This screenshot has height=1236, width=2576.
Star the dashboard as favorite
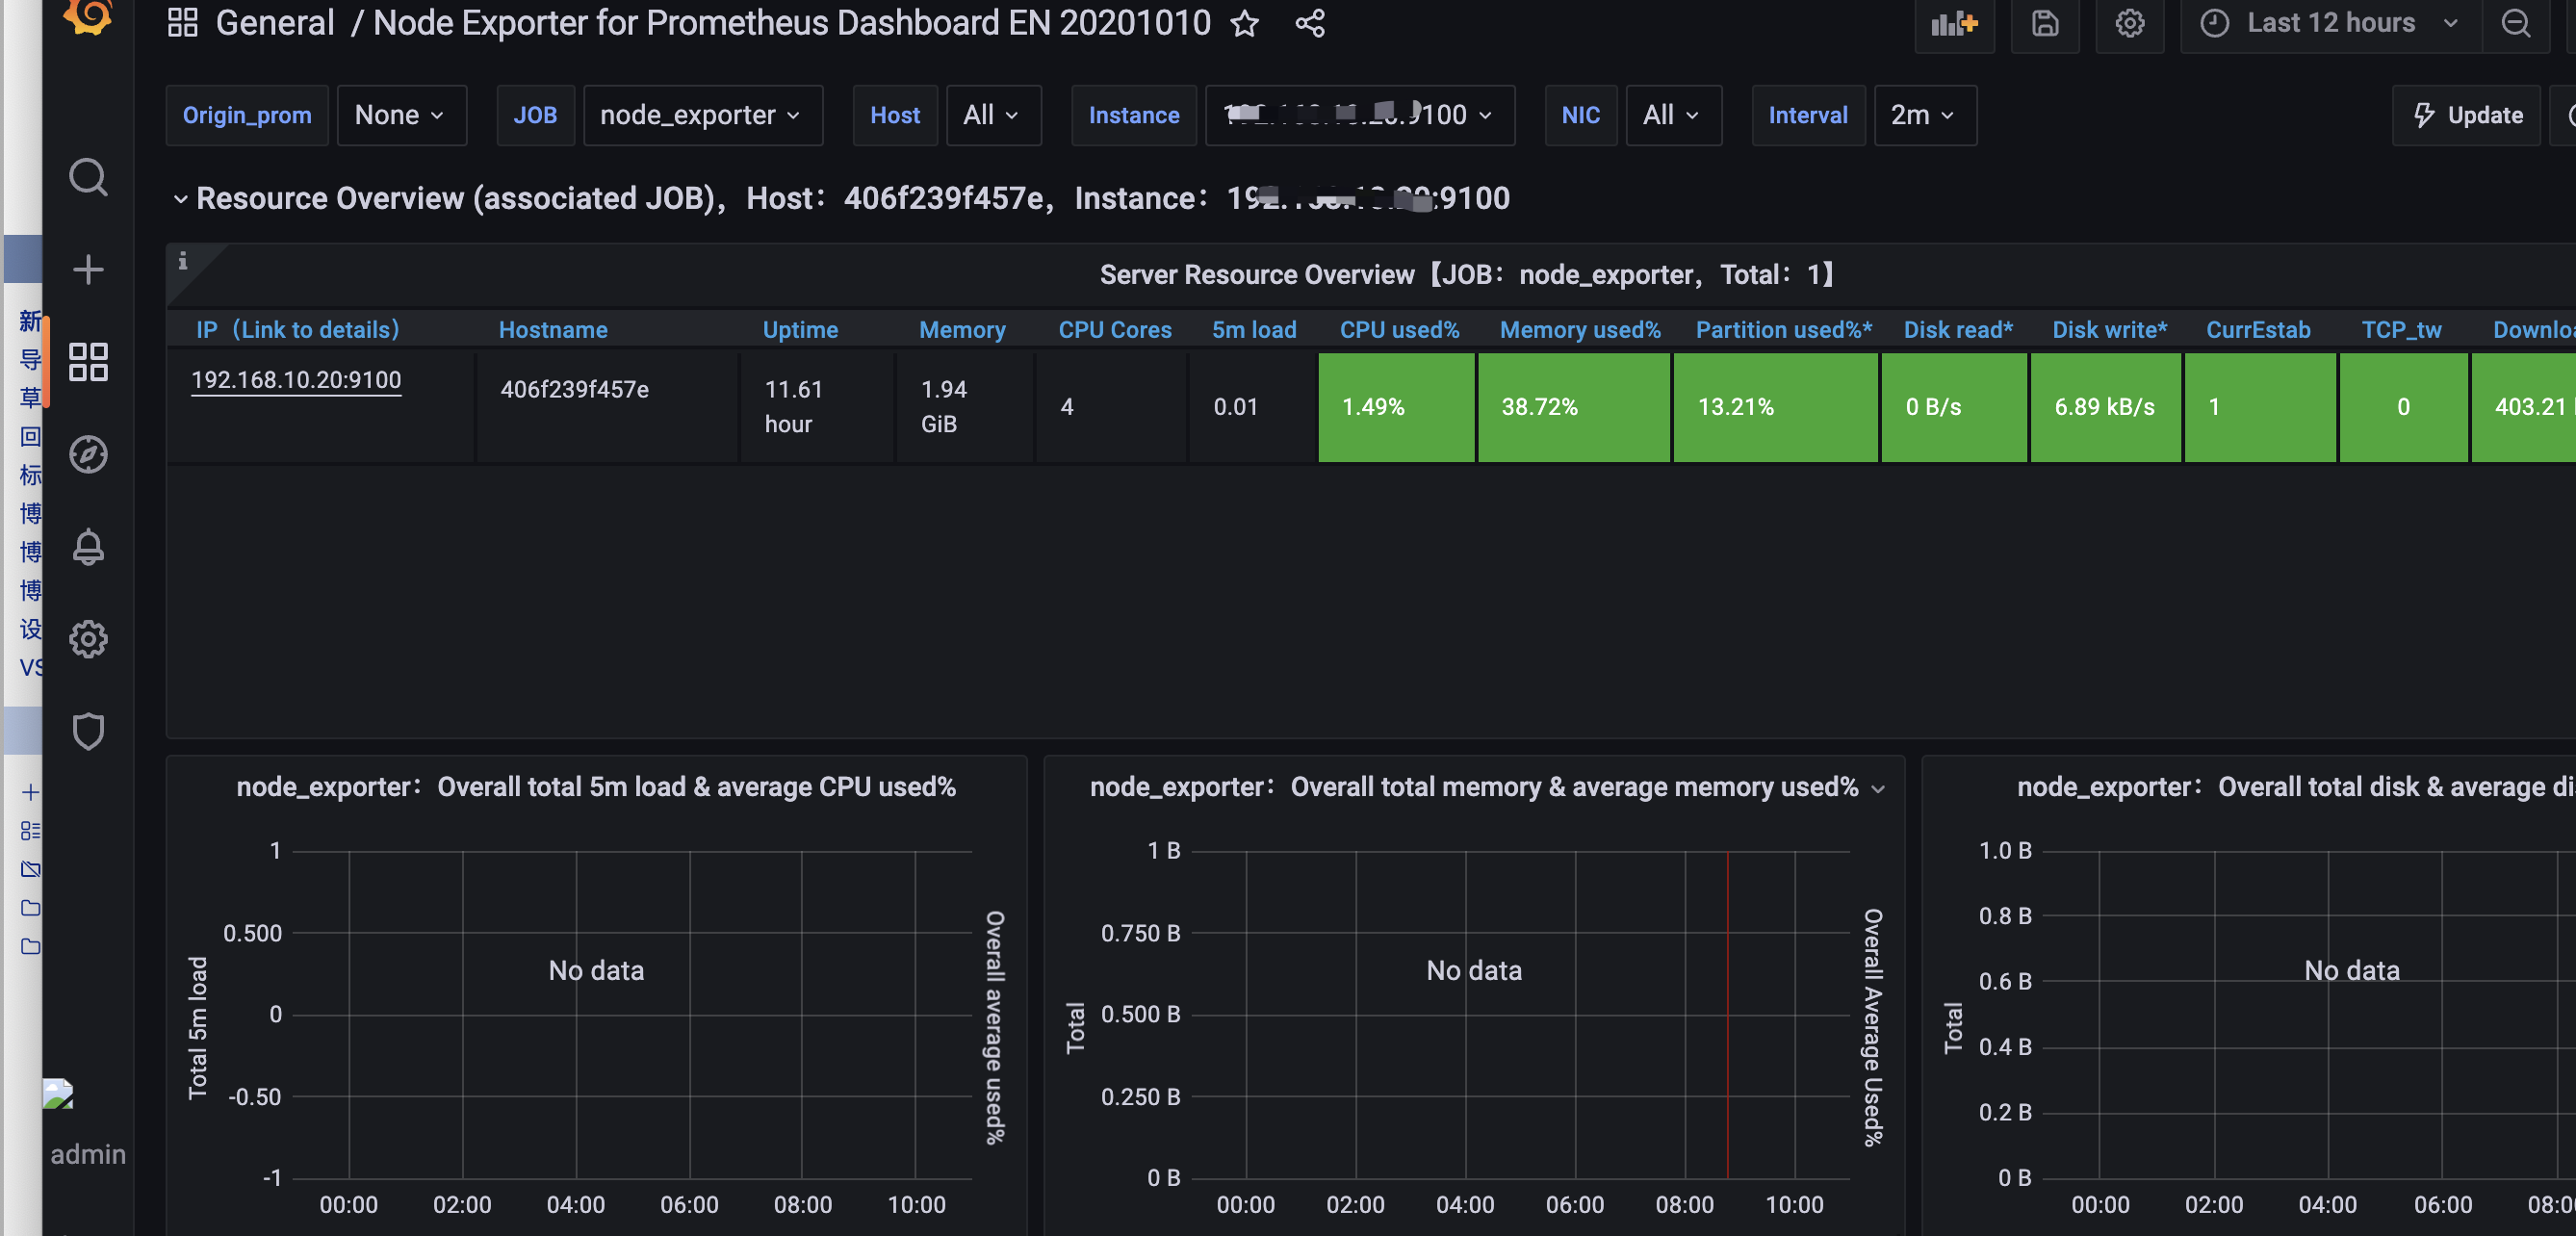(1244, 23)
